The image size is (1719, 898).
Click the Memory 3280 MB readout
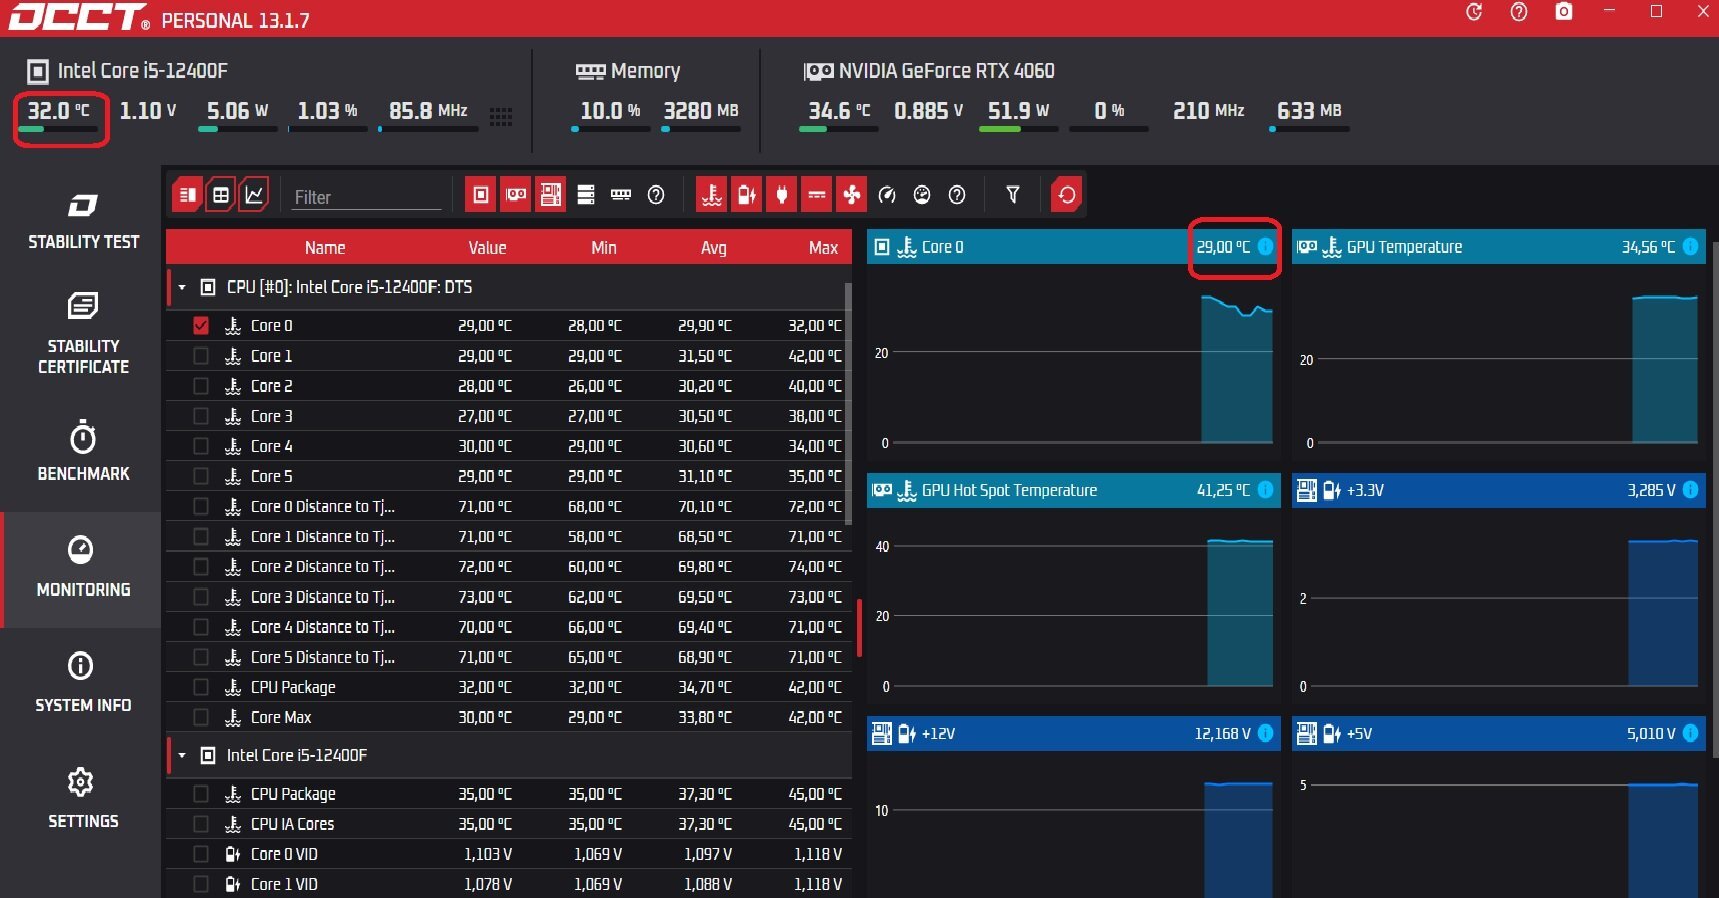[x=701, y=111]
